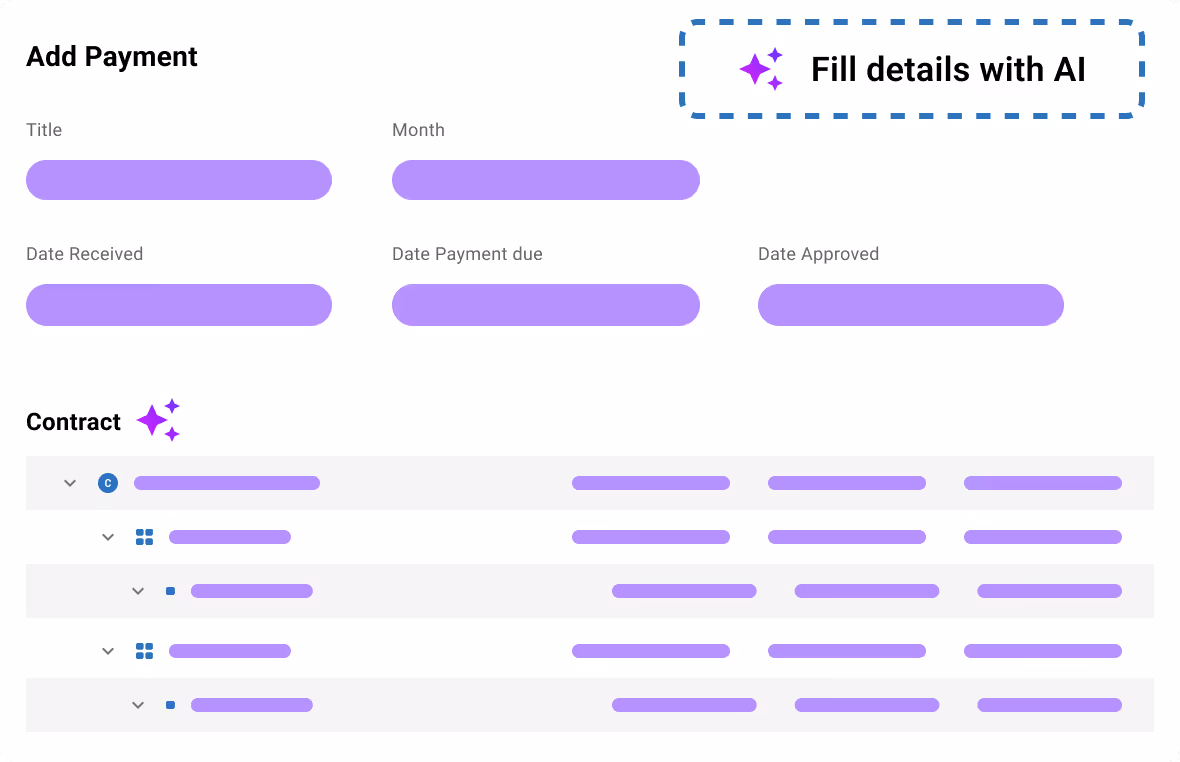Collapse the first grid sub-item

click(108, 536)
